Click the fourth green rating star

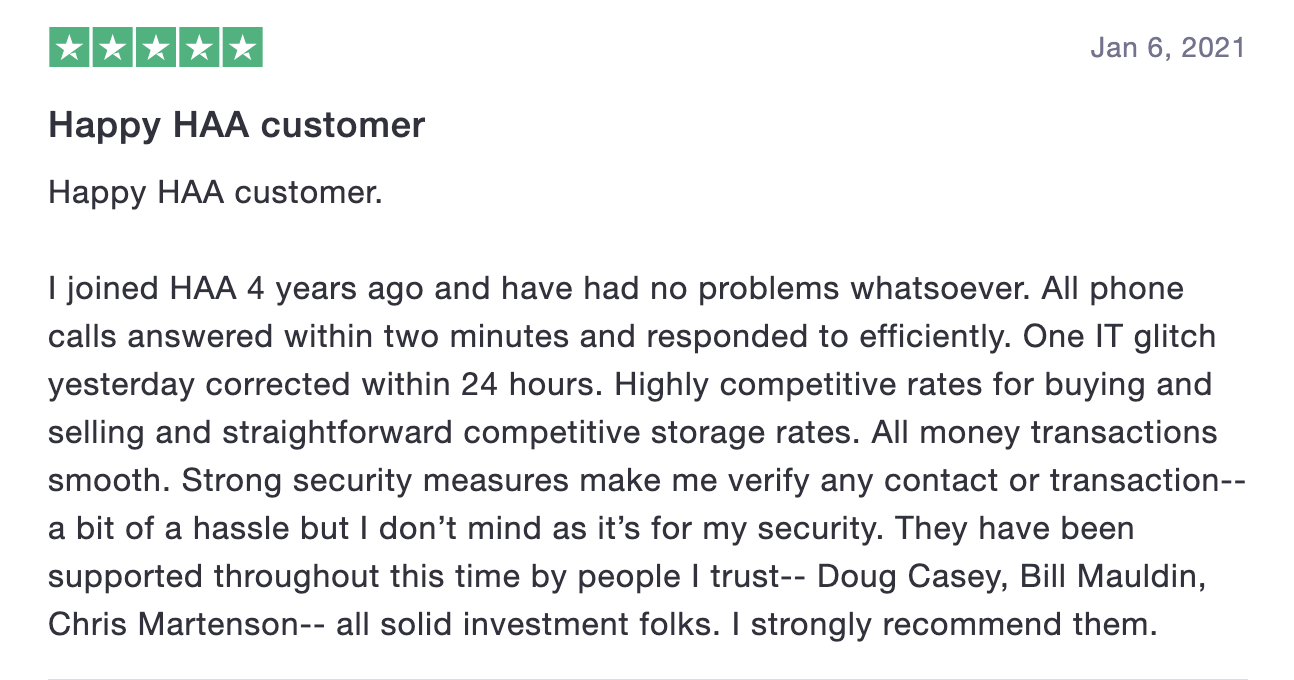tap(198, 48)
